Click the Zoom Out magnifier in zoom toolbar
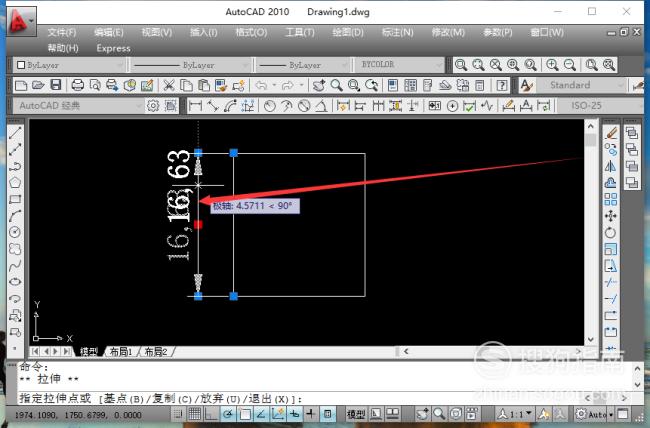 pos(570,65)
